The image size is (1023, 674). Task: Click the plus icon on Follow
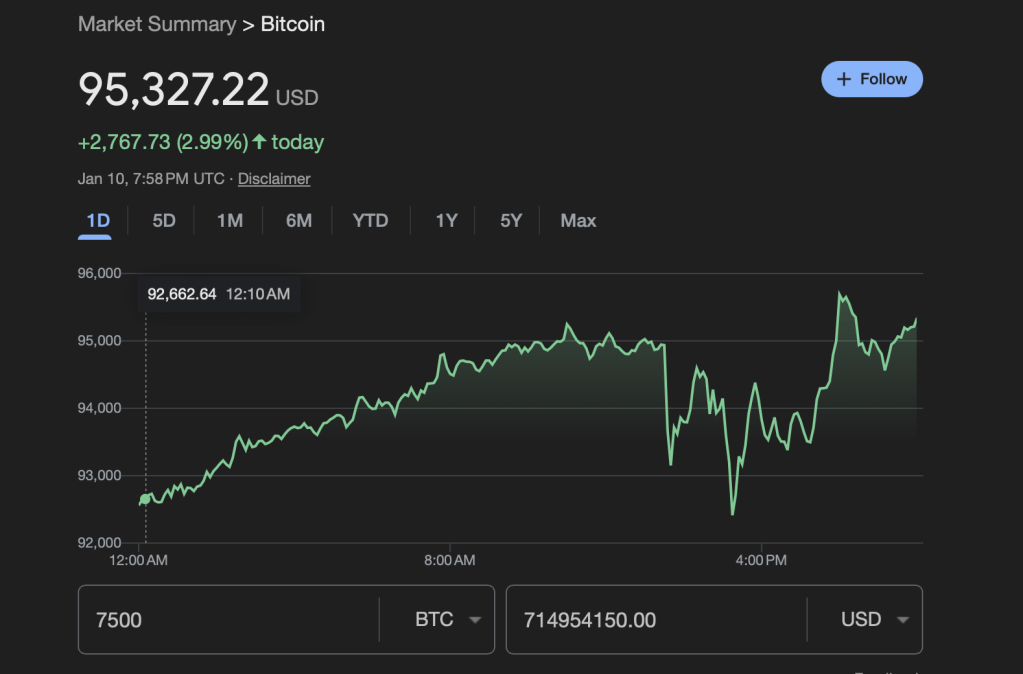tap(844, 79)
